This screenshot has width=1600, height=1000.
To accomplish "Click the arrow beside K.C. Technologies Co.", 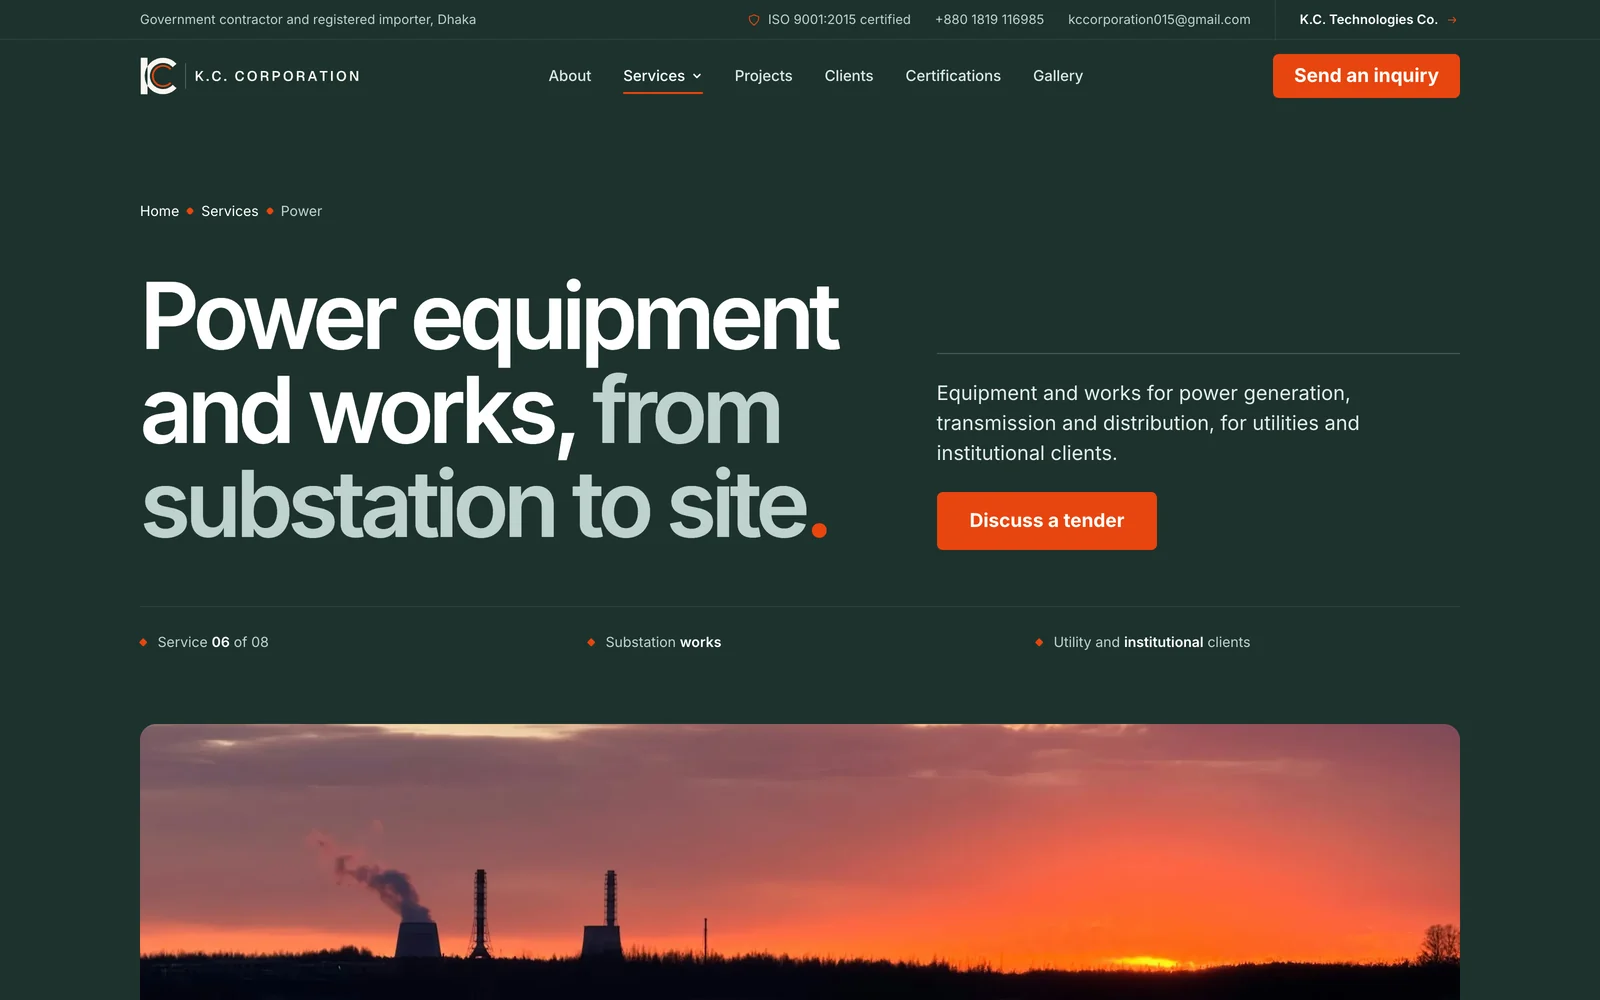I will tap(1452, 20).
